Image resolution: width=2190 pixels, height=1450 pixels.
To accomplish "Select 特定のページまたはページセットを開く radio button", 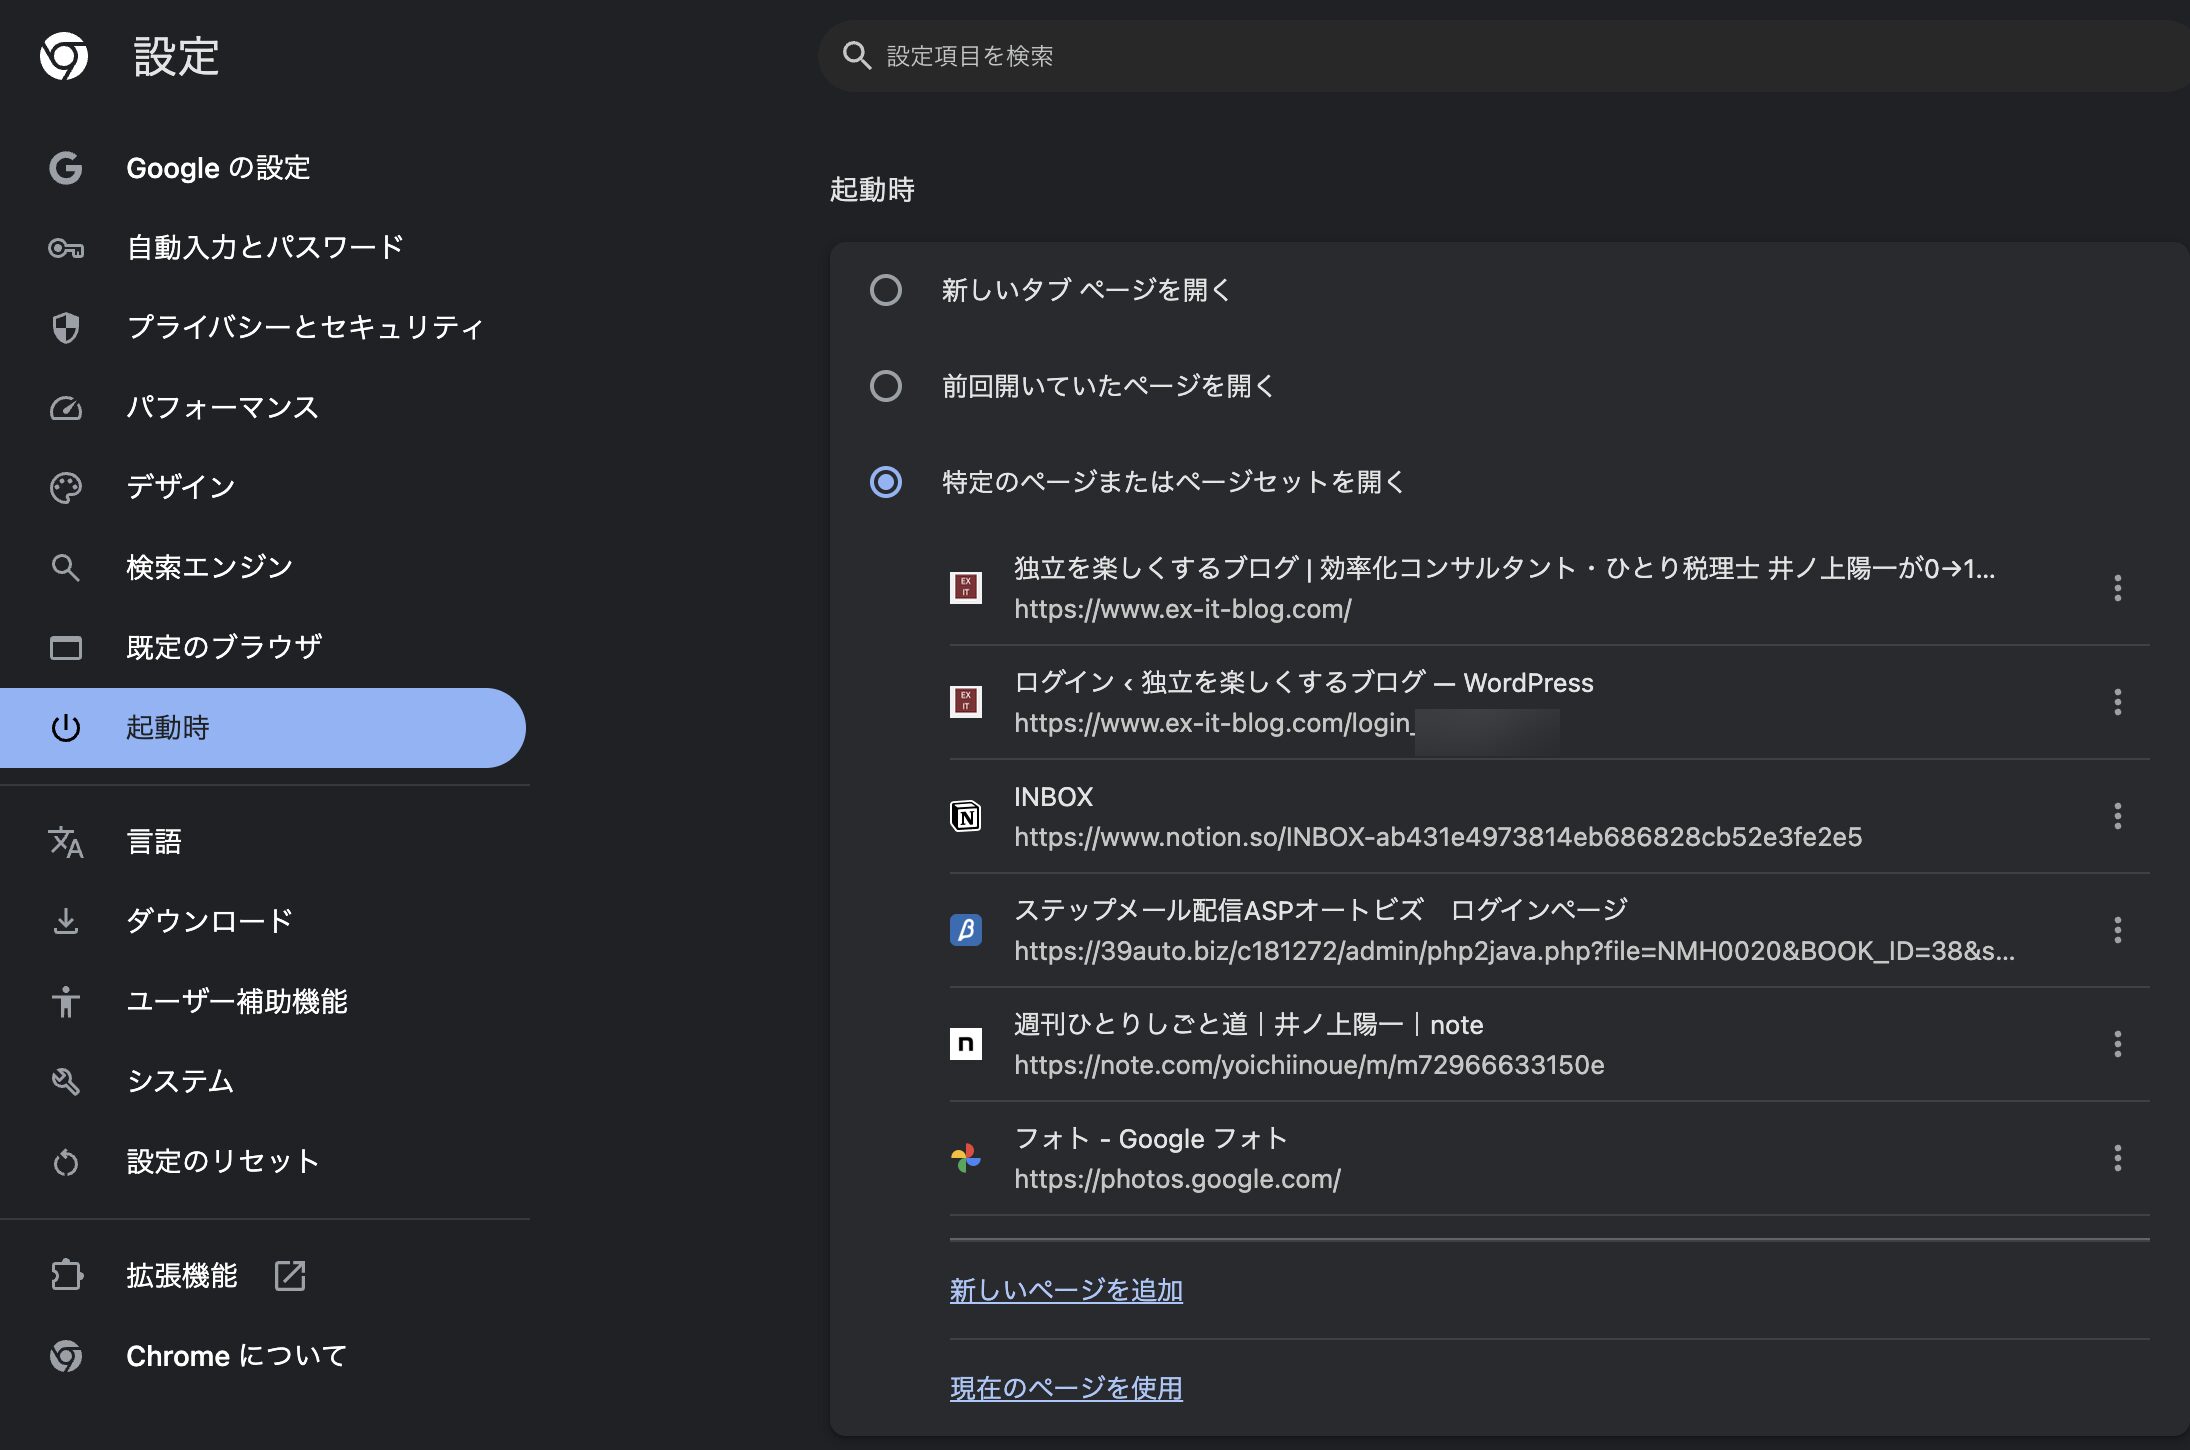I will coord(886,482).
